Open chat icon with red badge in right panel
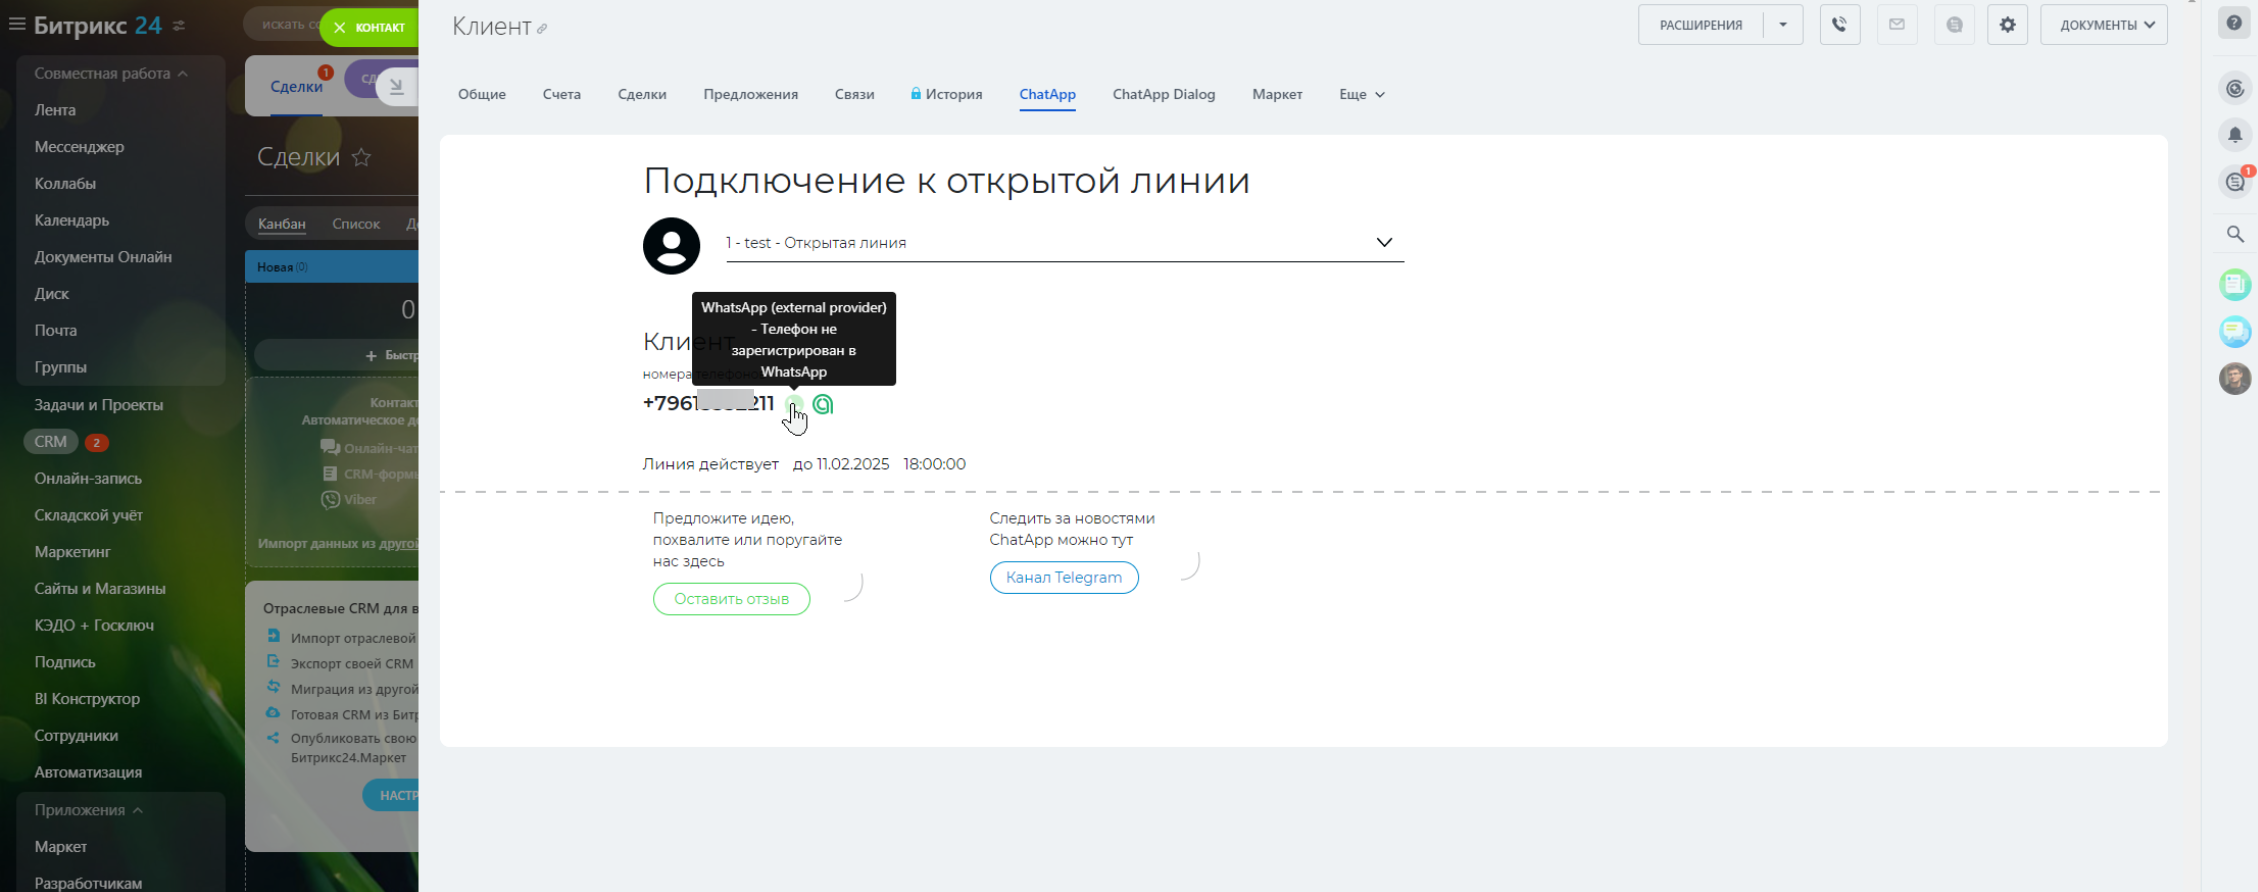 coord(2235,182)
